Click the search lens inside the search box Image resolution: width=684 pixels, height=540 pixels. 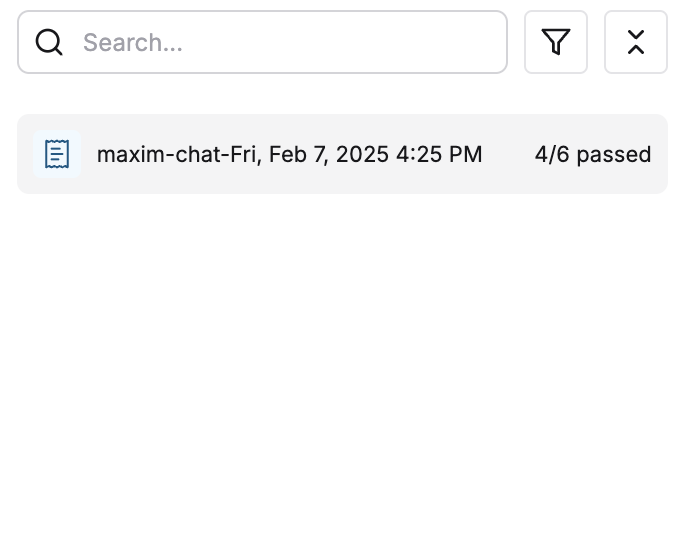49,42
